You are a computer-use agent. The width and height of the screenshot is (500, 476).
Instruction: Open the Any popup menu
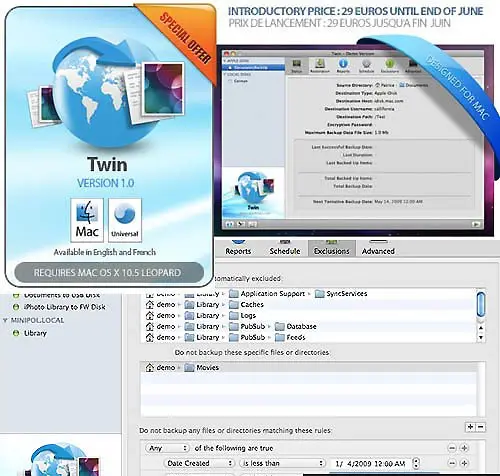click(167, 448)
